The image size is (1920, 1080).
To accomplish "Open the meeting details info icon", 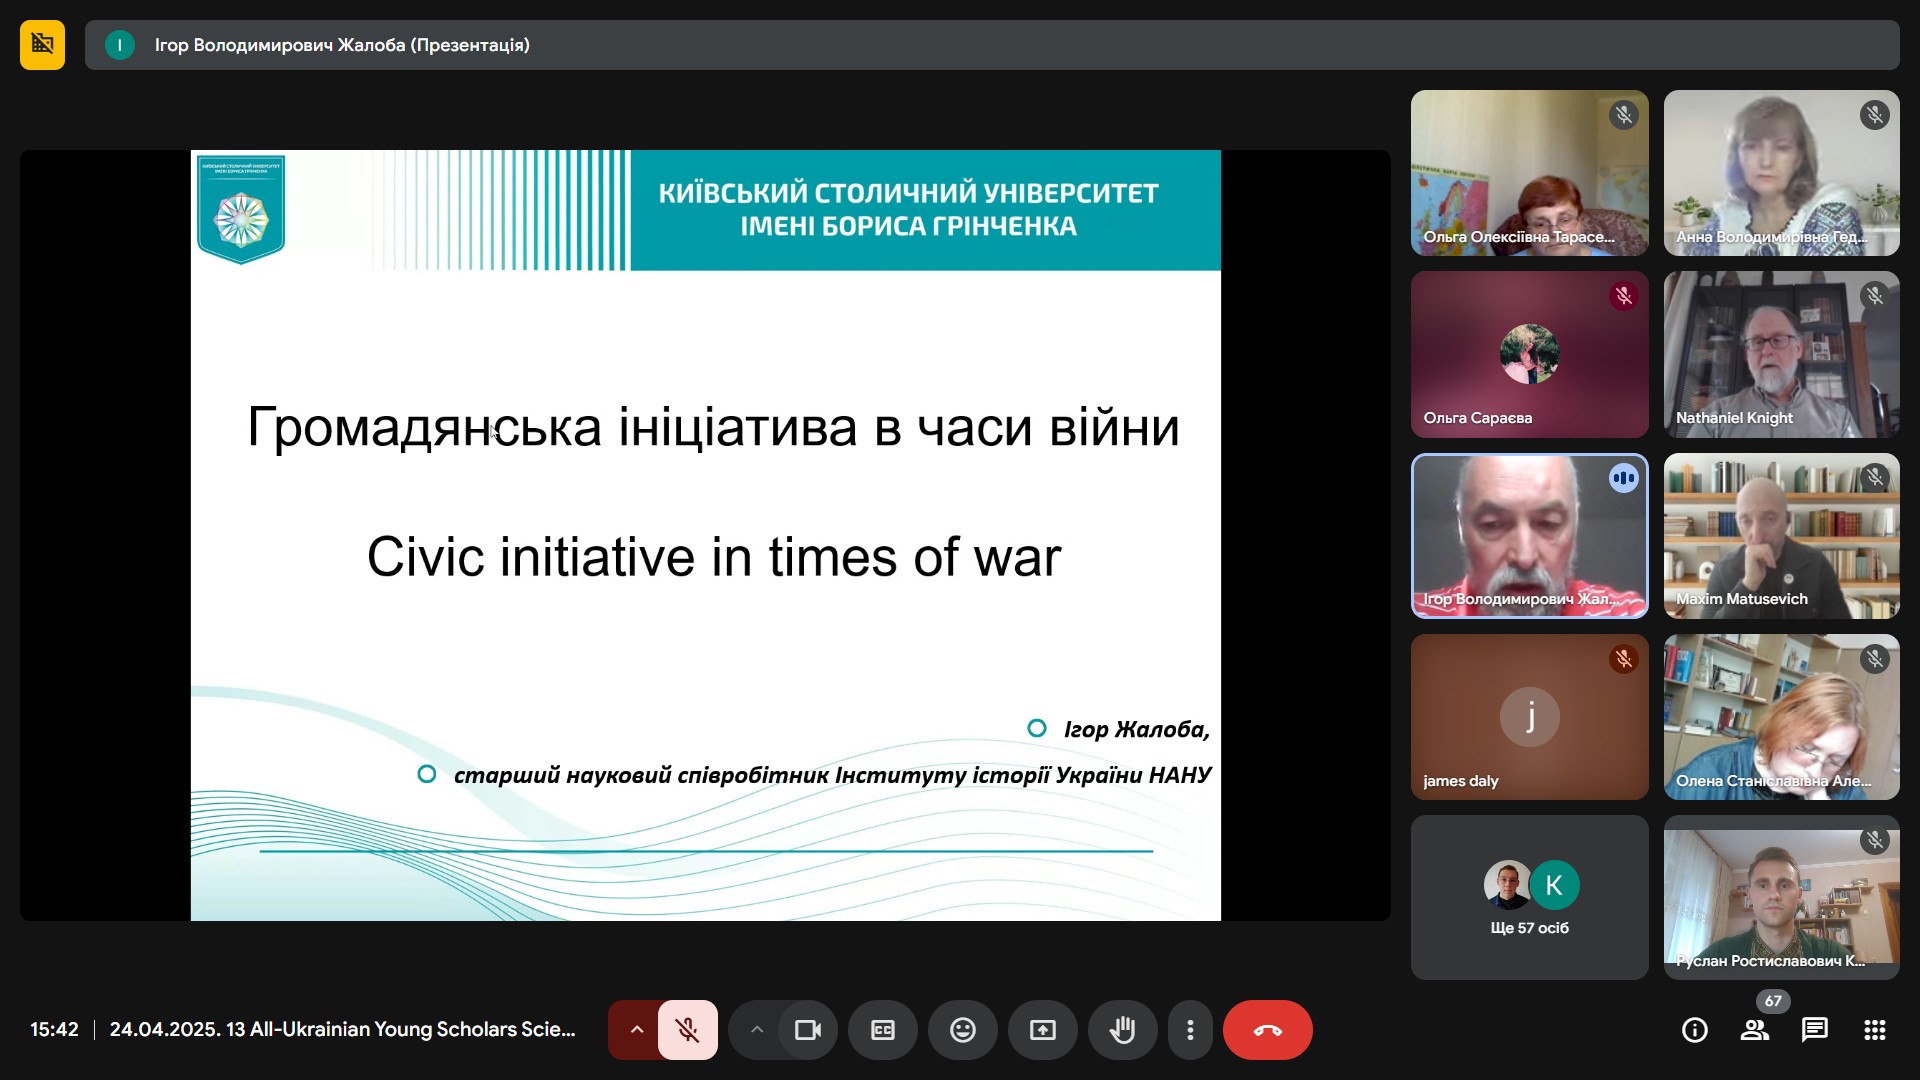I will 1695,1030.
